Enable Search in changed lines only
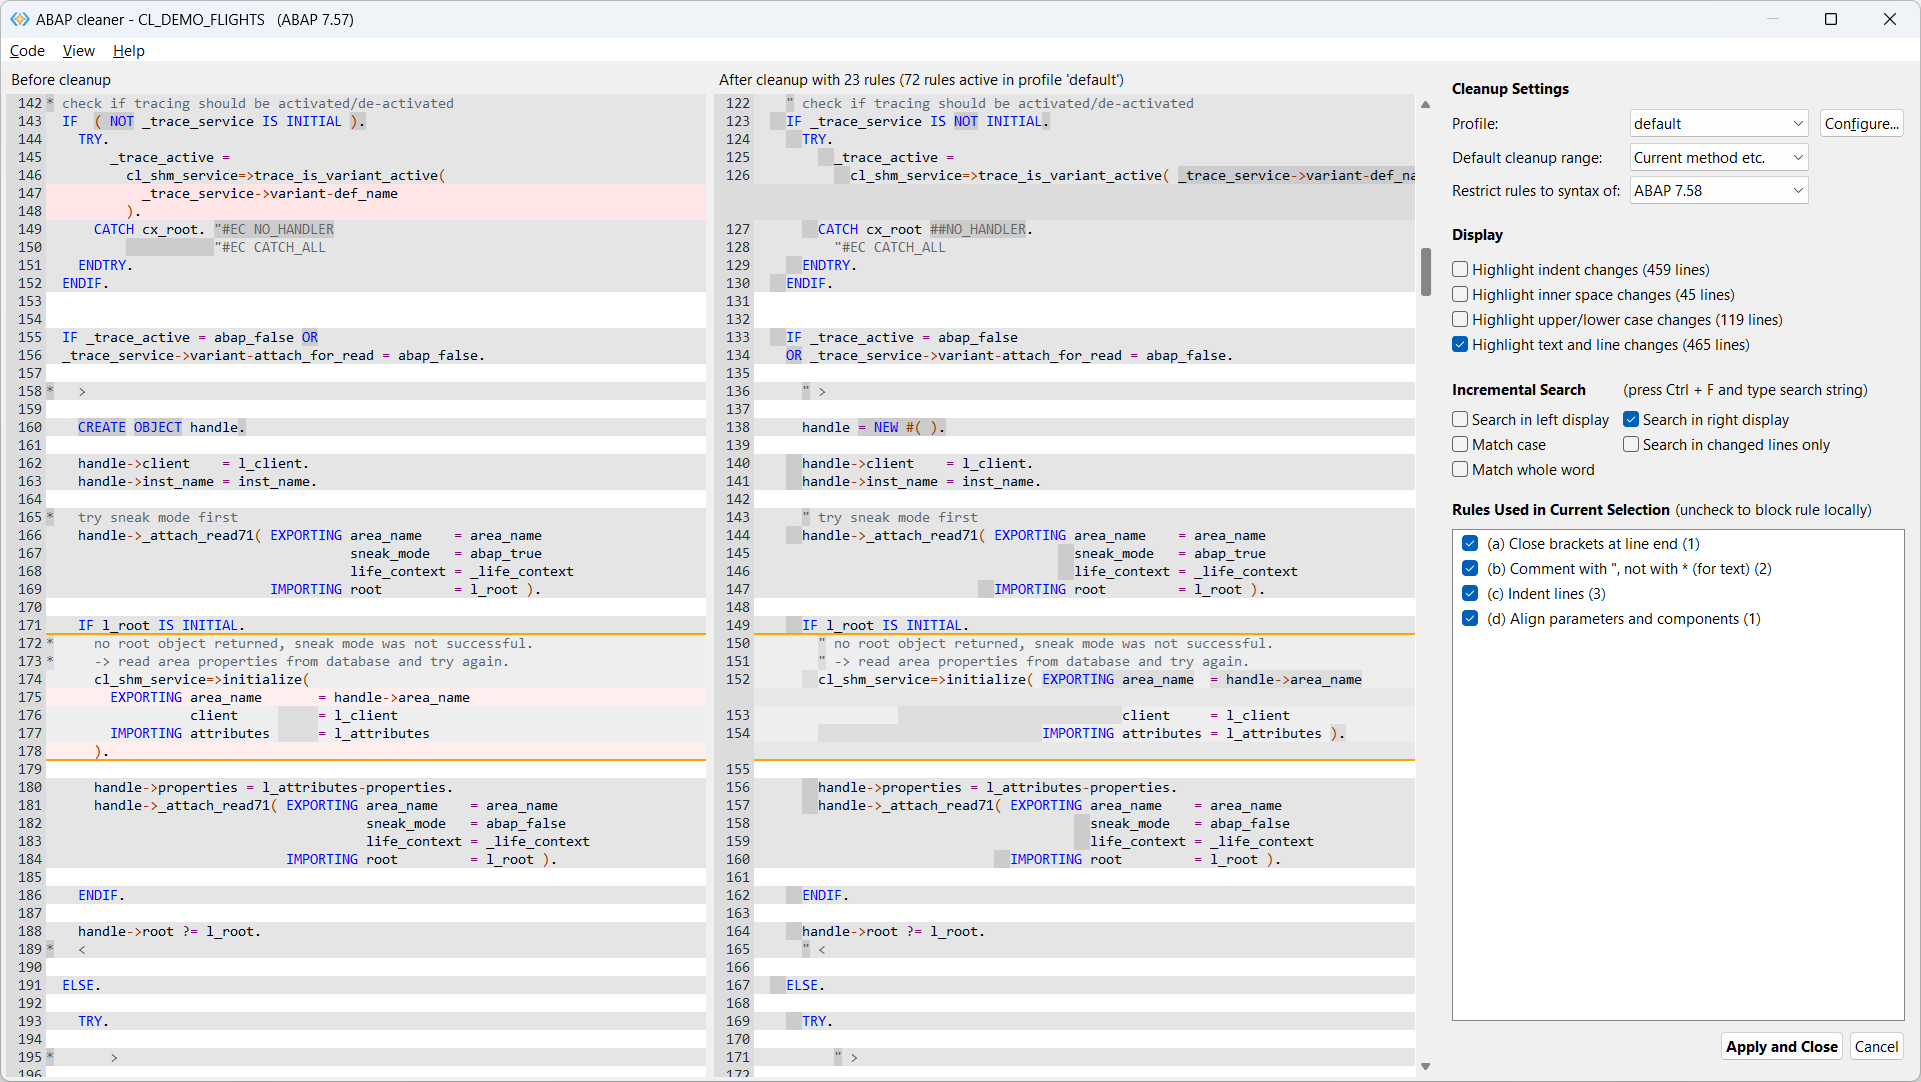 pos(1631,445)
